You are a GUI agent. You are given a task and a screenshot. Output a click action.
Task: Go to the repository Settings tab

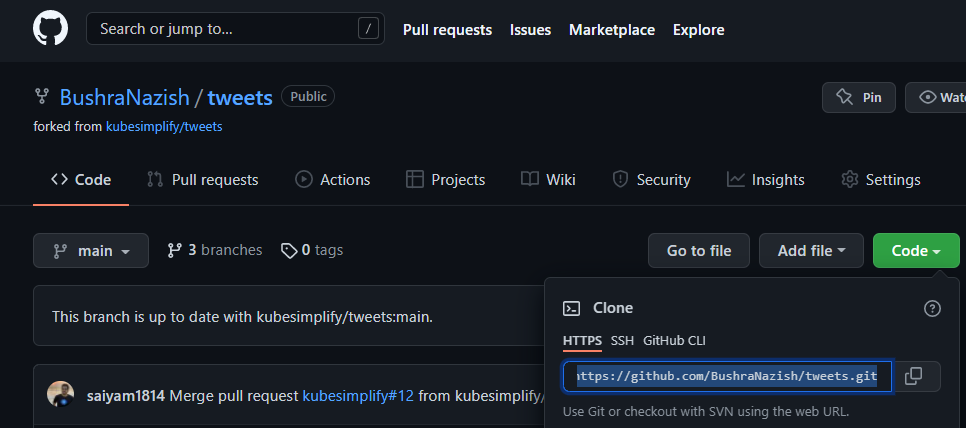pos(881,180)
